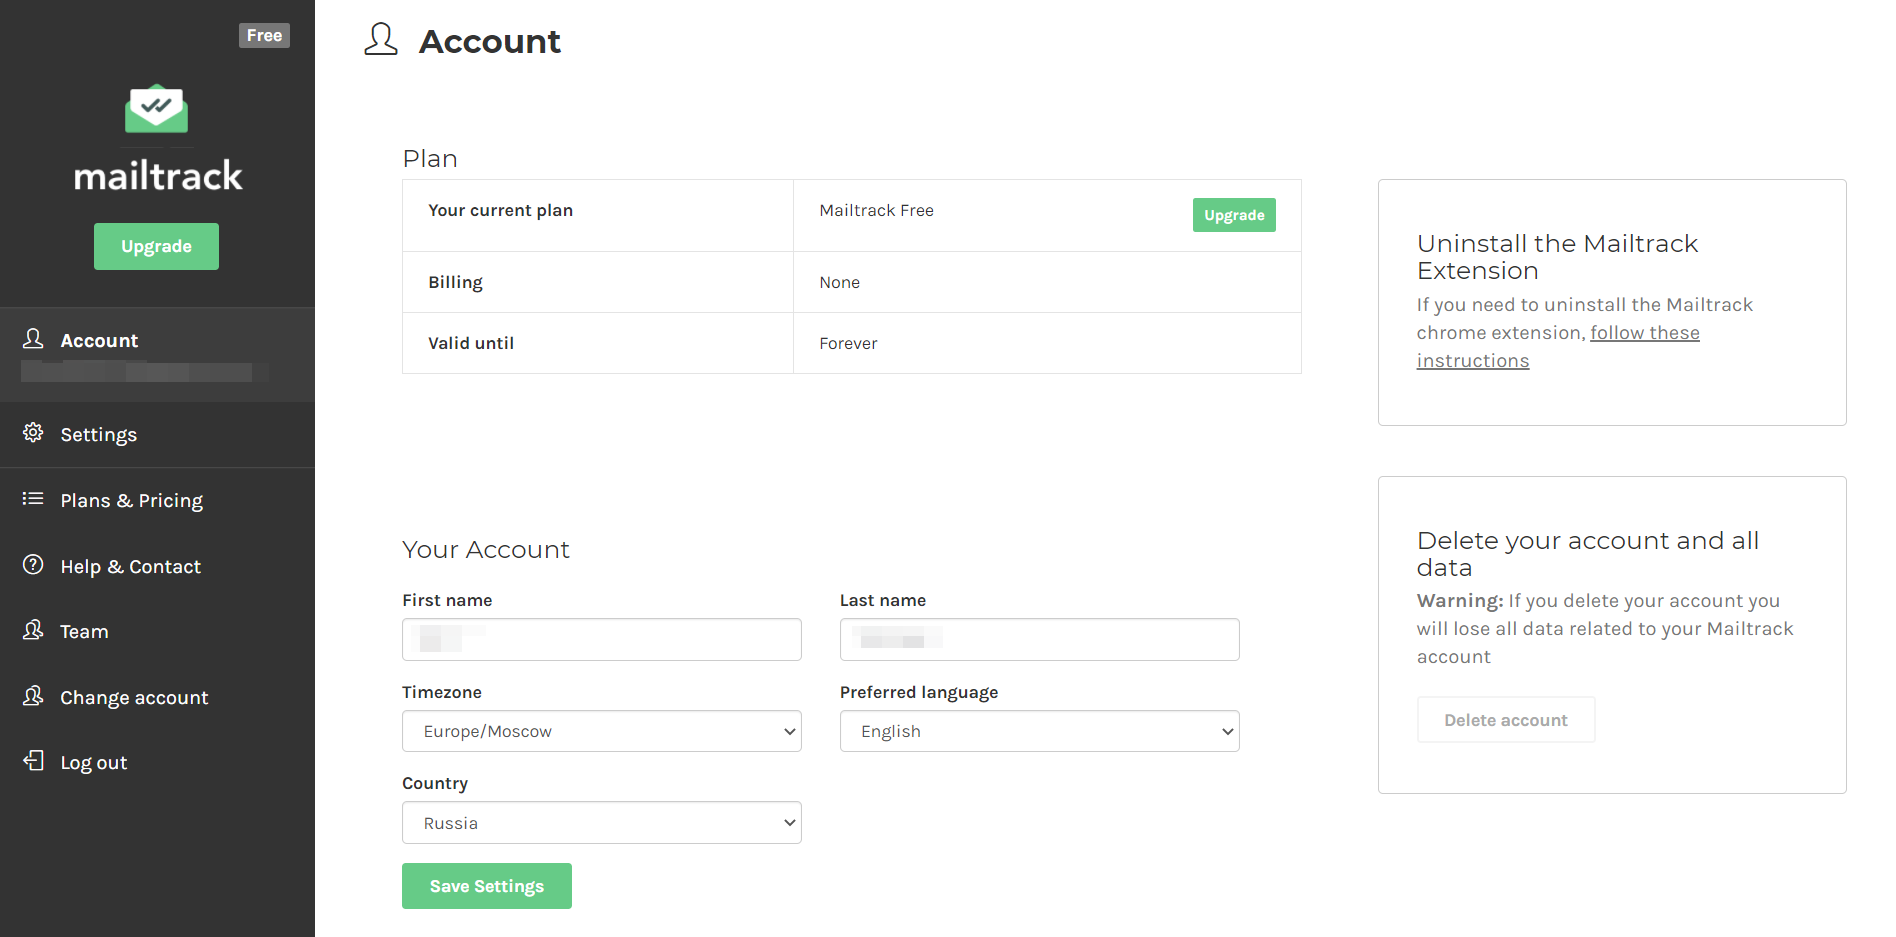1896x937 pixels.
Task: Click the sidebar Upgrade button under logo
Action: 156,246
